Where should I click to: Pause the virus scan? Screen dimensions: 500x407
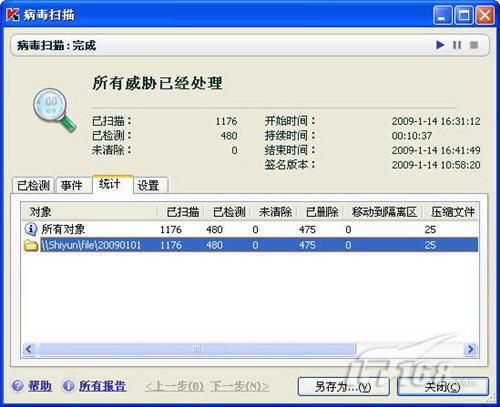(457, 45)
